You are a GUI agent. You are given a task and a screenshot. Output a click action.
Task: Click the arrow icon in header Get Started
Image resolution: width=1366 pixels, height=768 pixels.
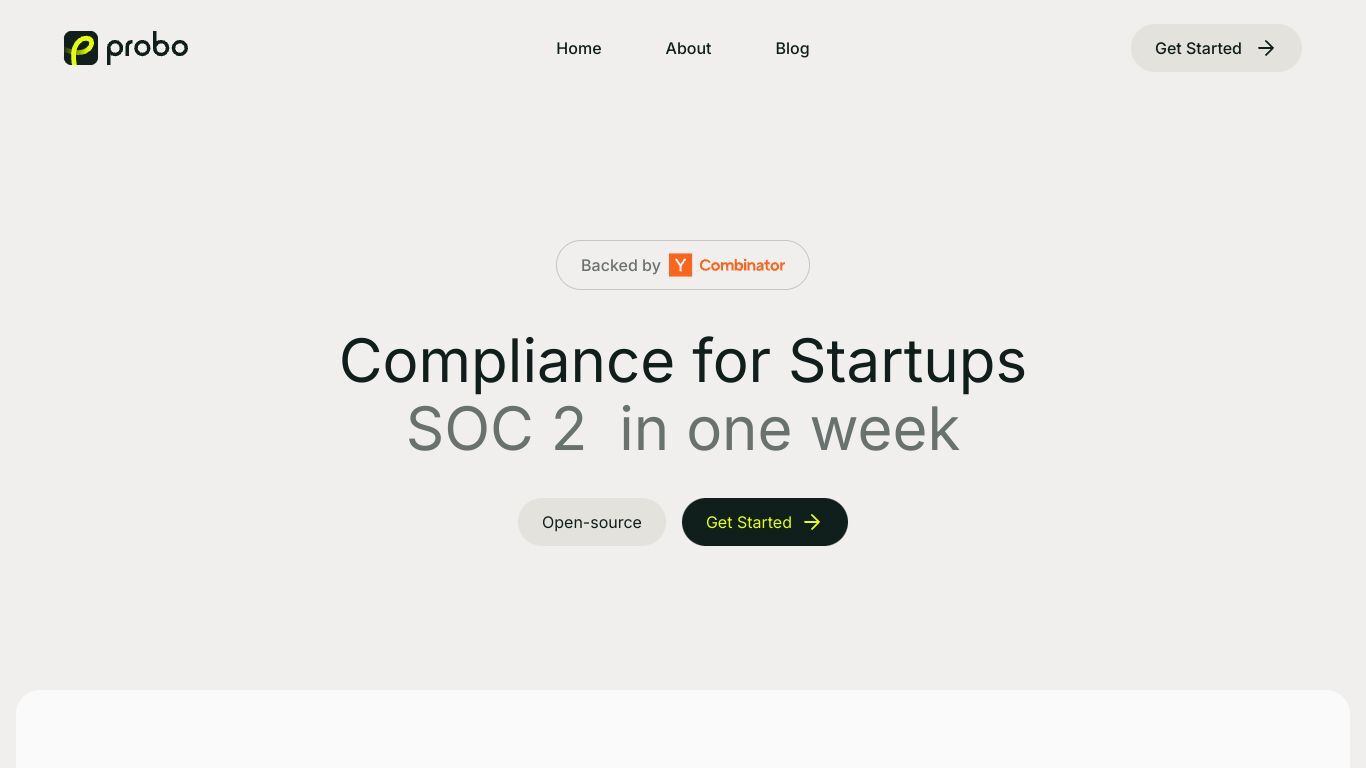(1266, 48)
